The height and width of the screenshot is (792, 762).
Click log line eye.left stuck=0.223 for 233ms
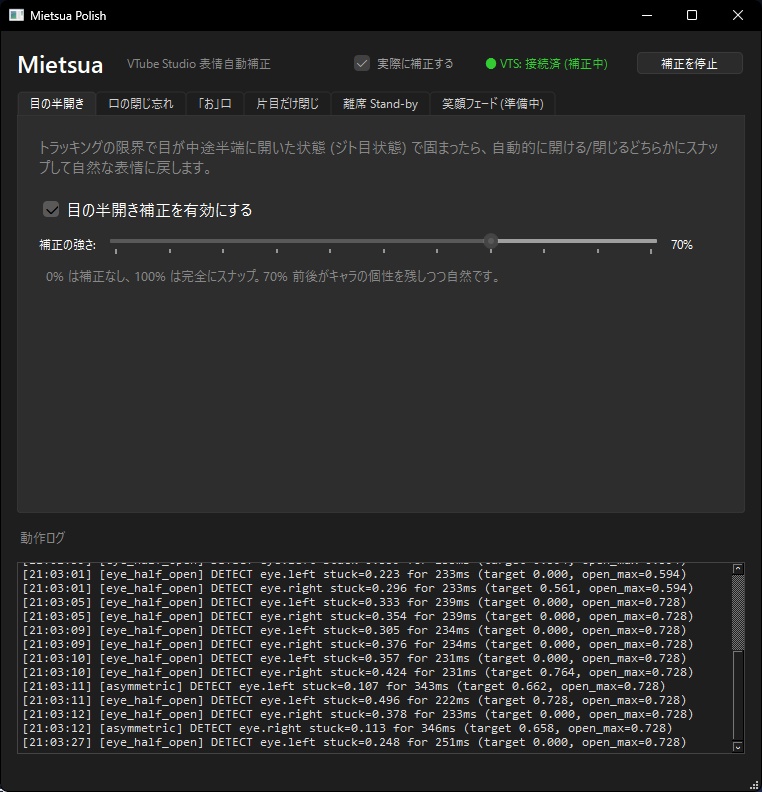point(354,574)
